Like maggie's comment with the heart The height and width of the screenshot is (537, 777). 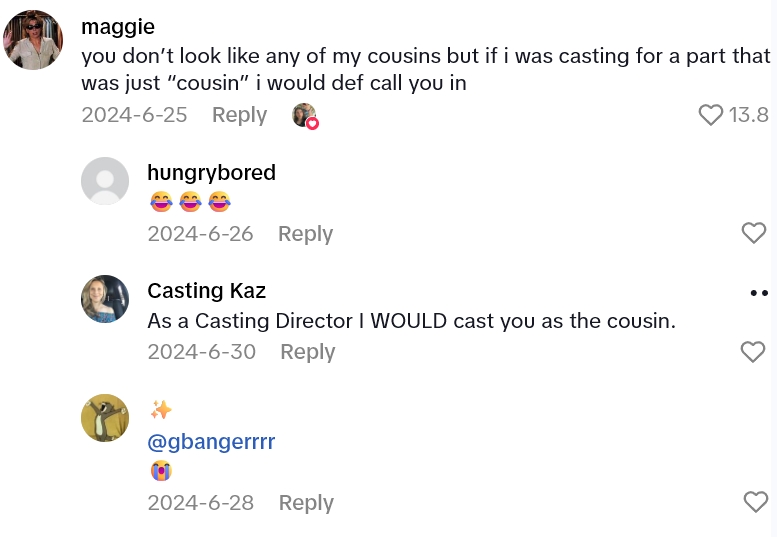(x=710, y=115)
